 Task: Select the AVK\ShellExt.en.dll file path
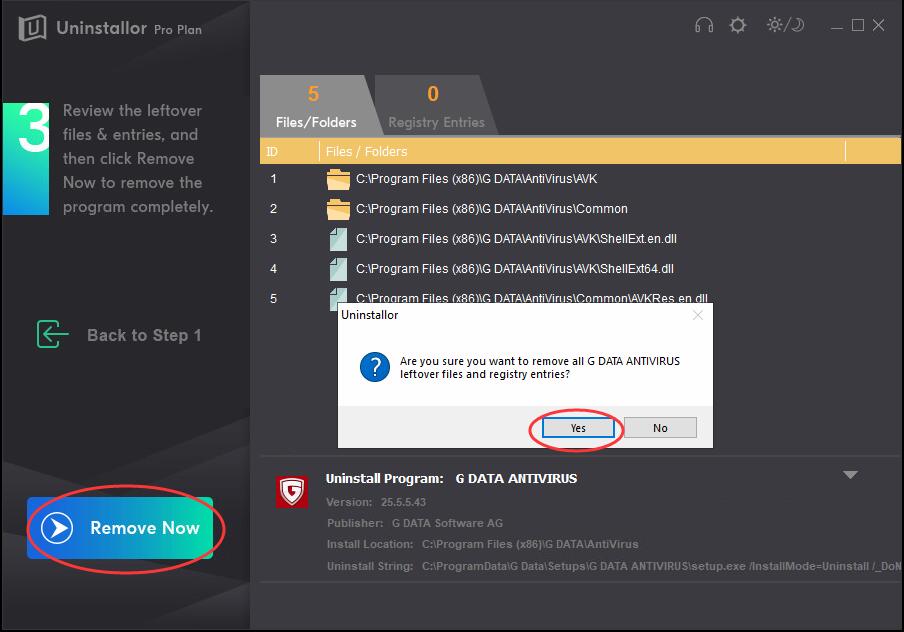(x=516, y=239)
